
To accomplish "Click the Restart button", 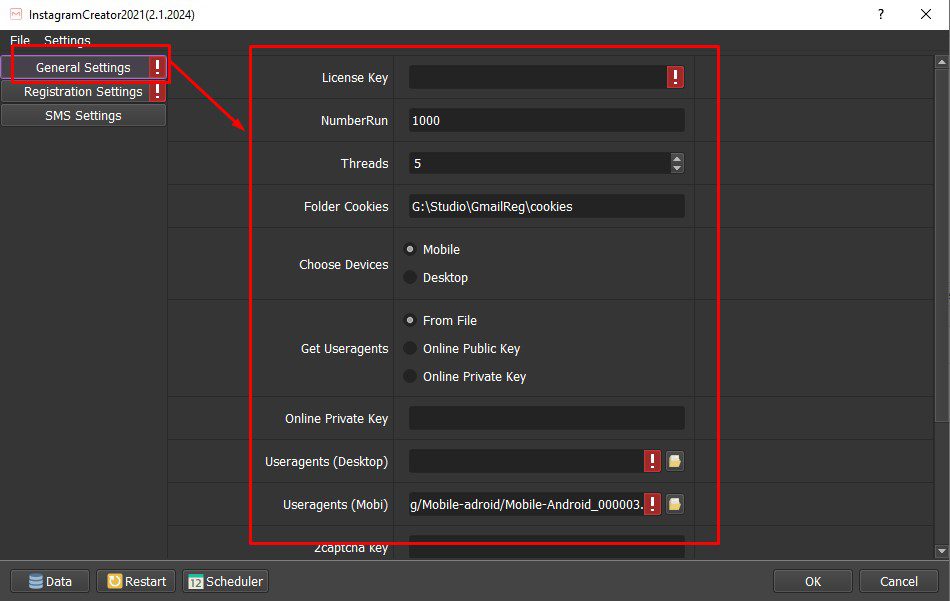I will 136,582.
